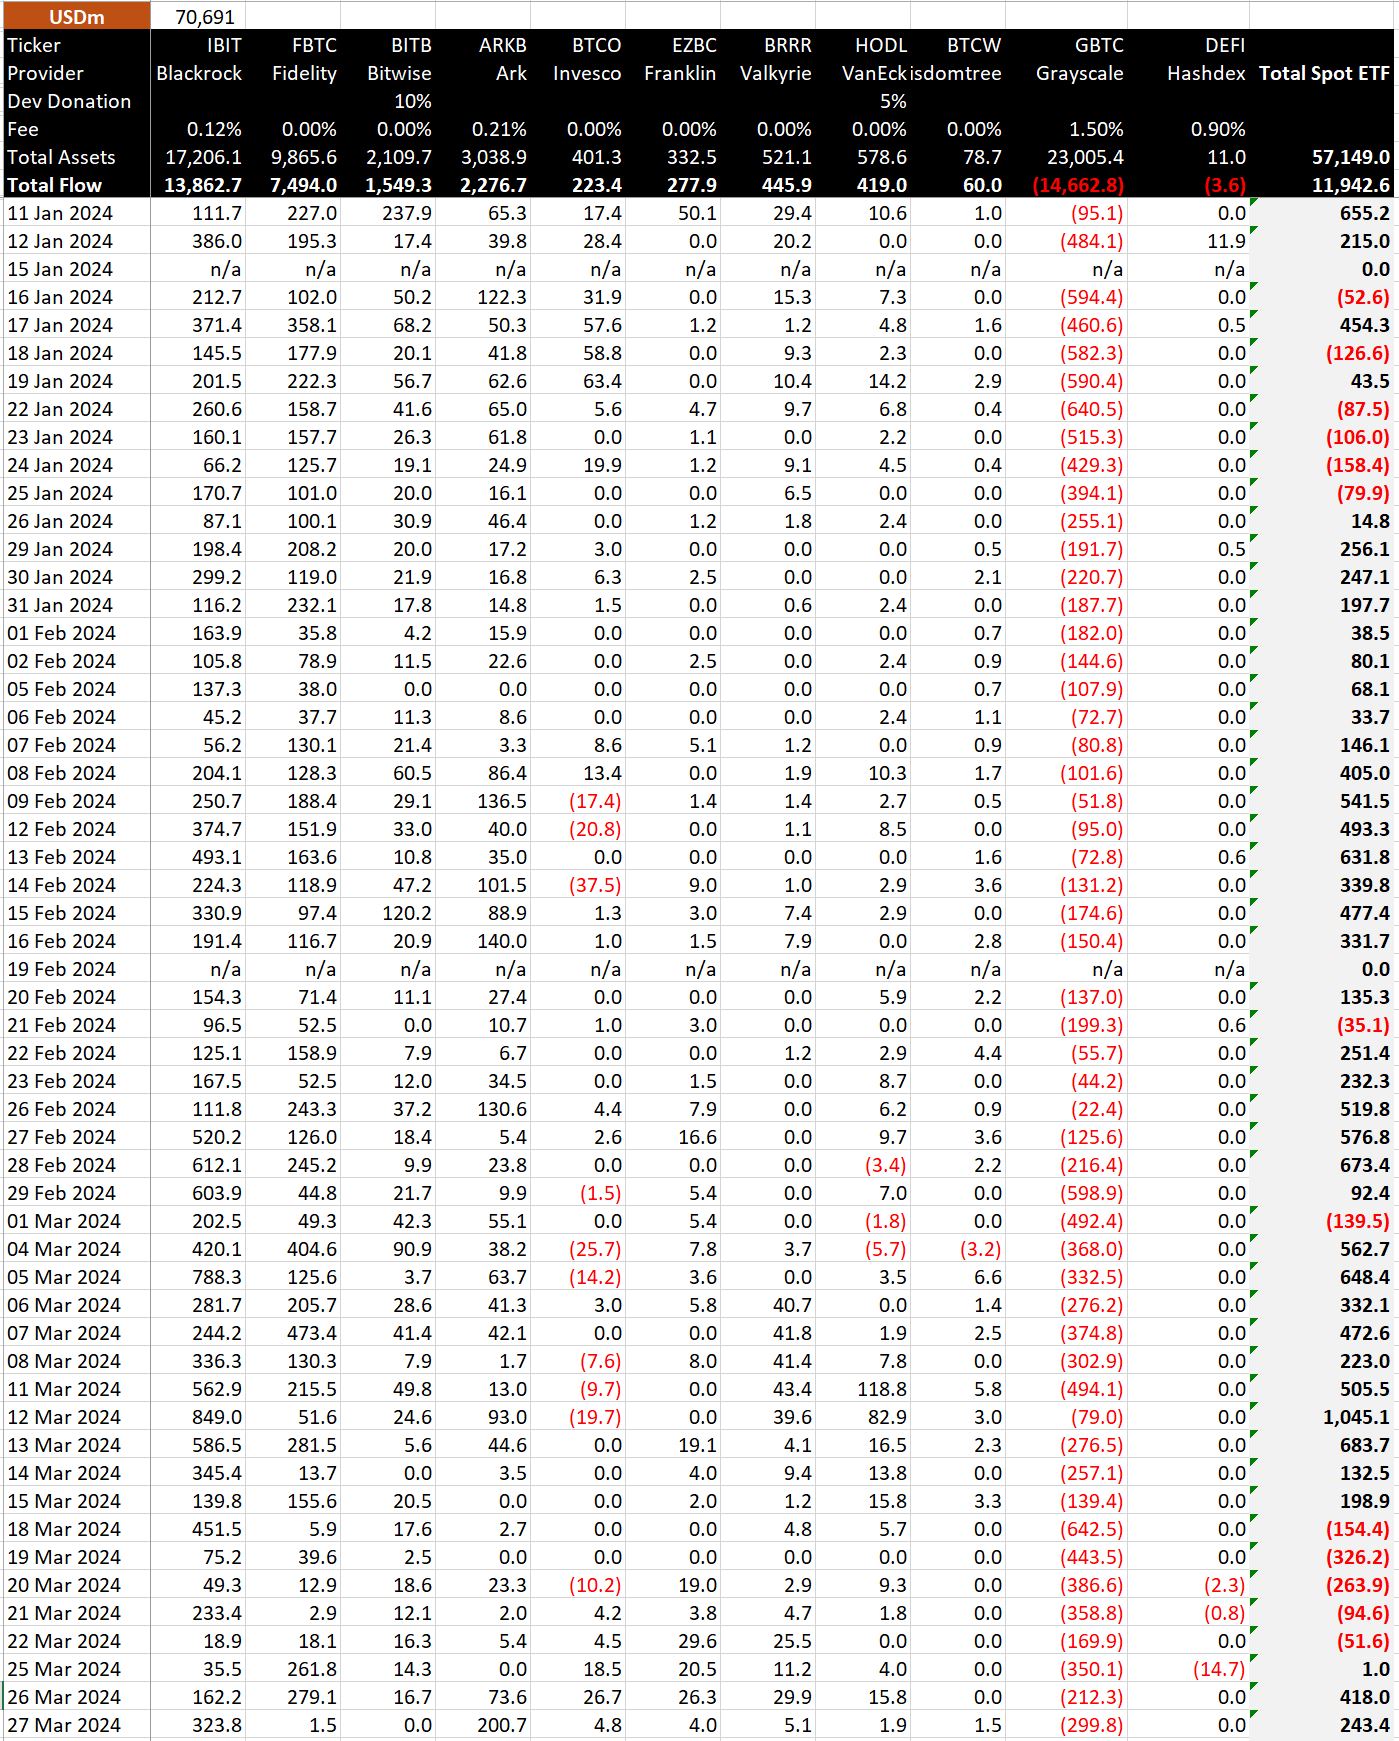Image resolution: width=1399 pixels, height=1741 pixels.
Task: Select the orange USDm header cell
Action: (x=76, y=16)
